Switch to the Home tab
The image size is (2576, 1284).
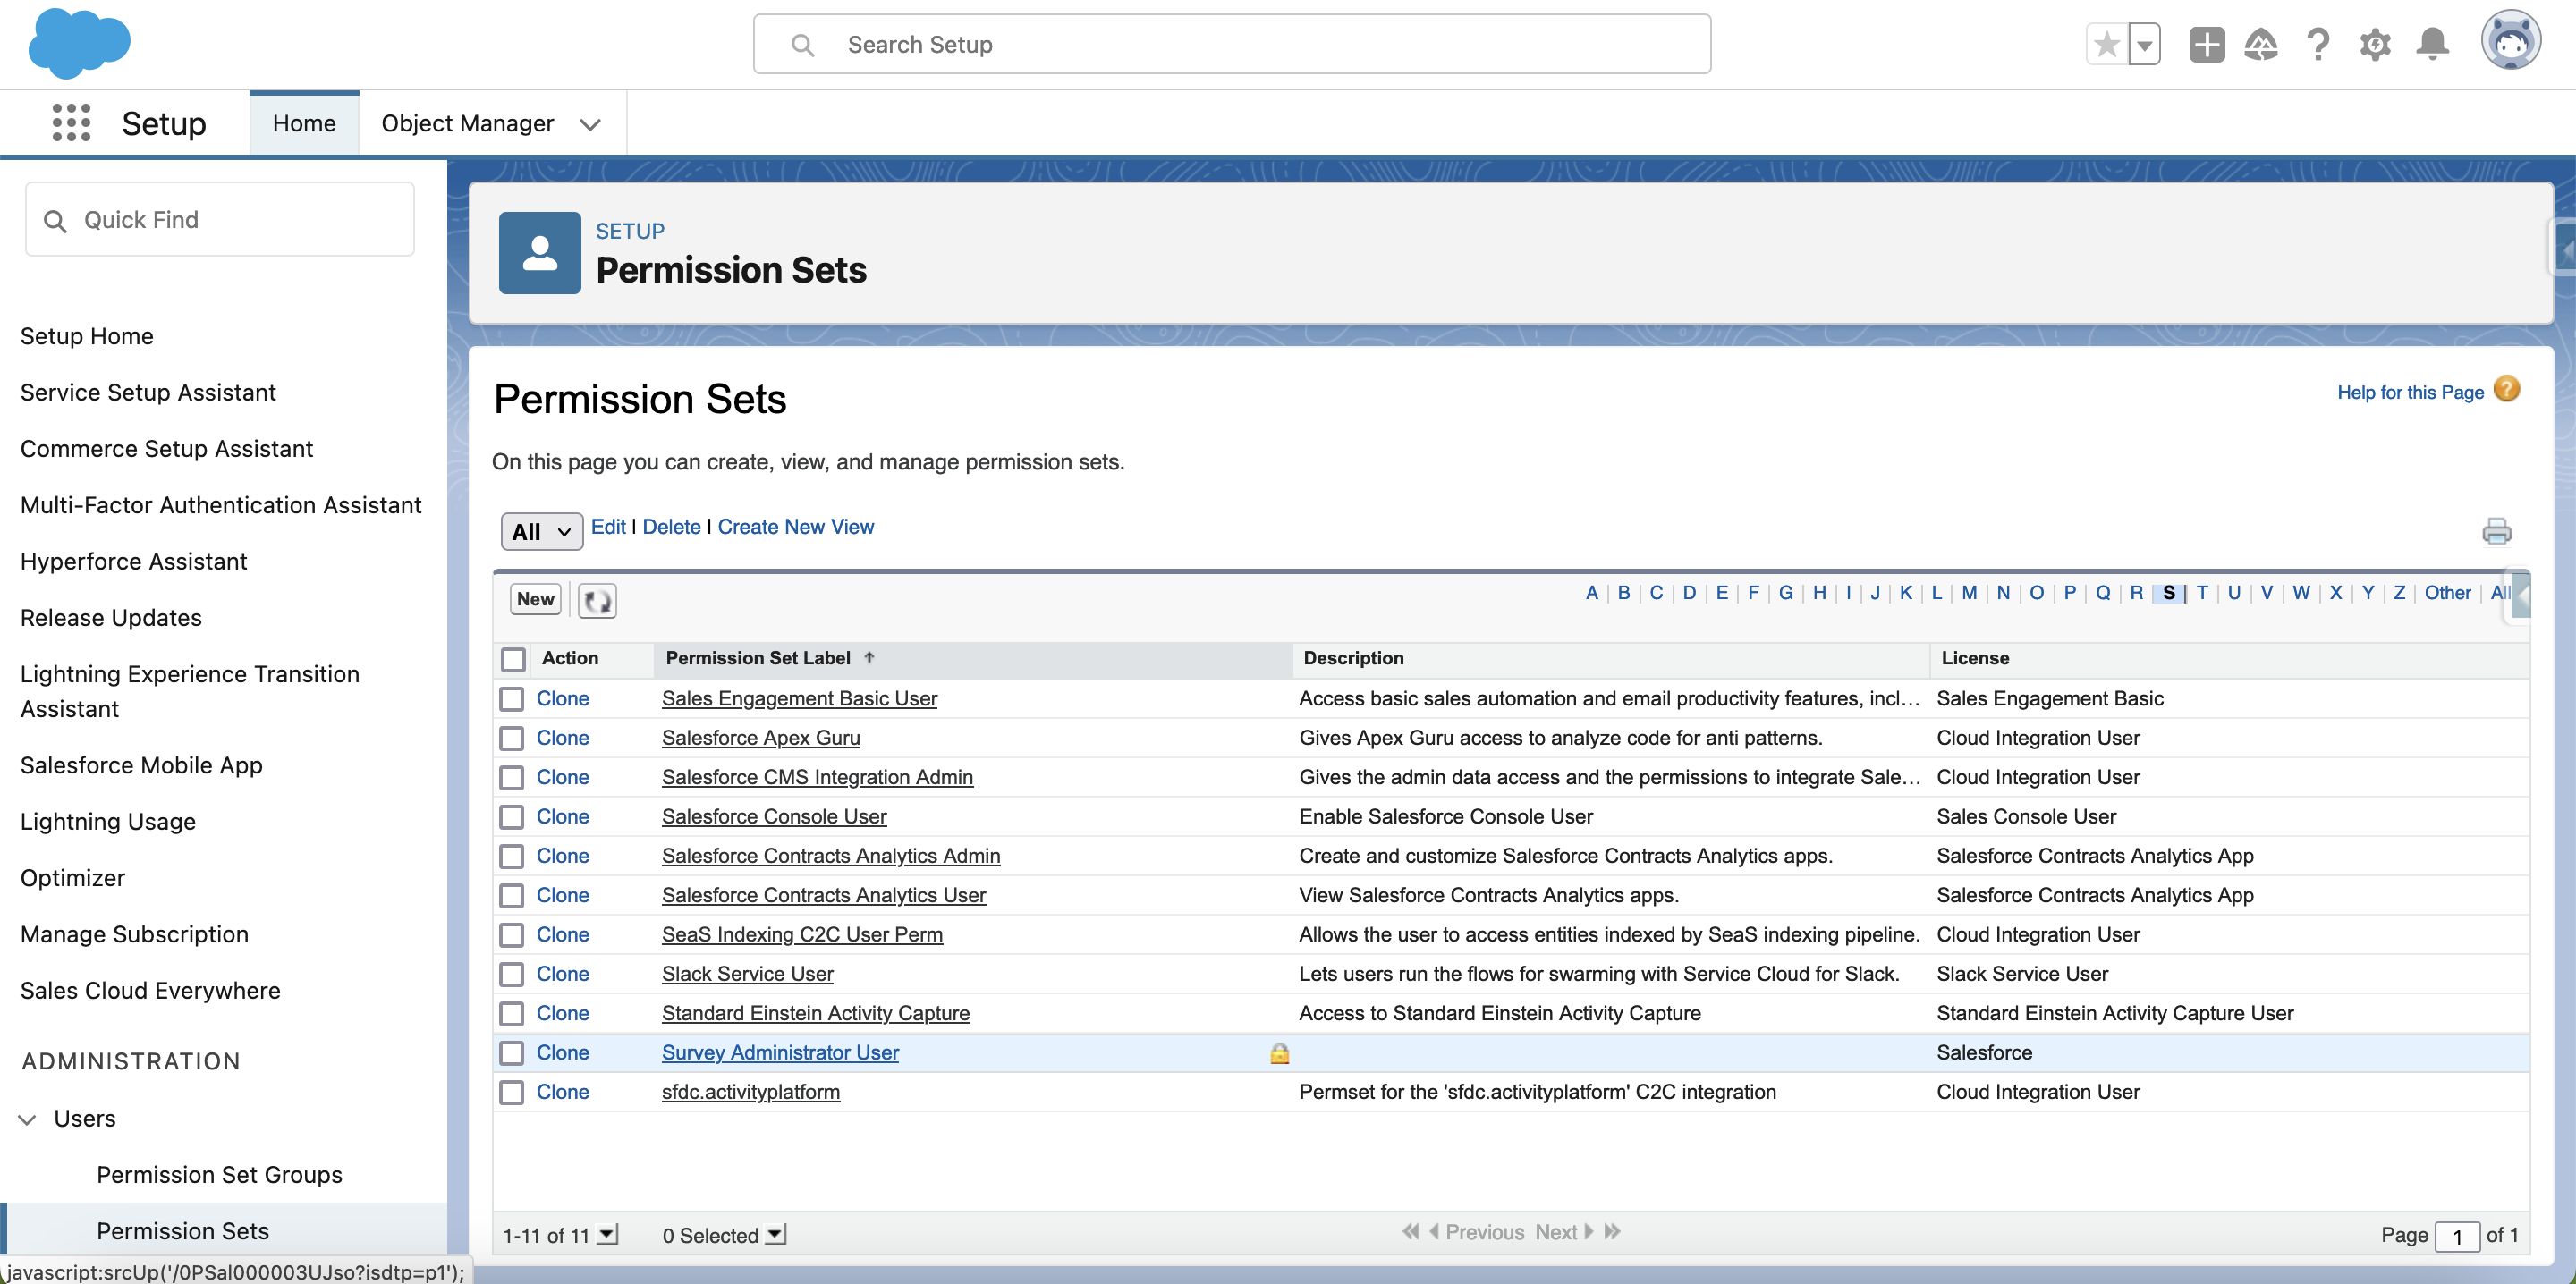(x=304, y=123)
